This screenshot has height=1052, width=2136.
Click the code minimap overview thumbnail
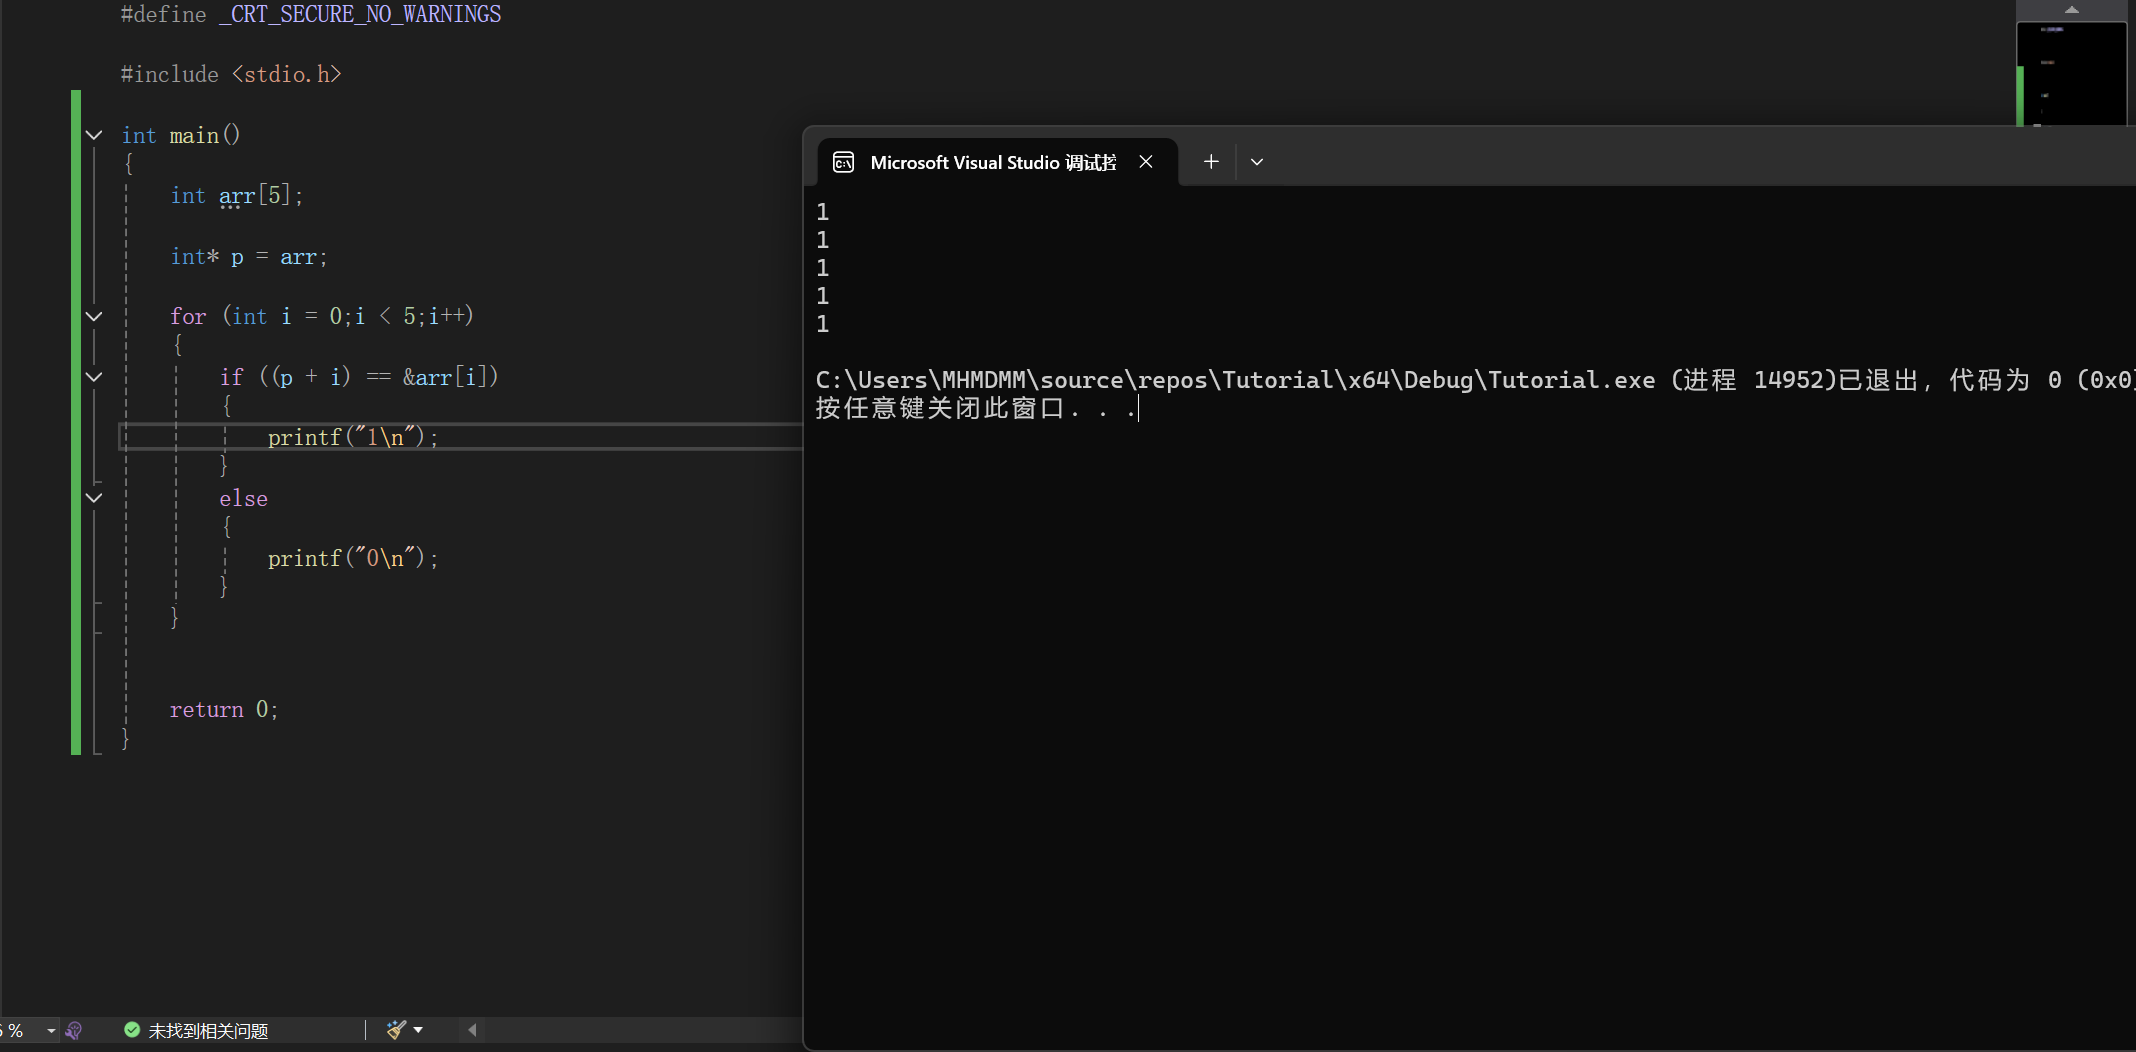click(2072, 74)
